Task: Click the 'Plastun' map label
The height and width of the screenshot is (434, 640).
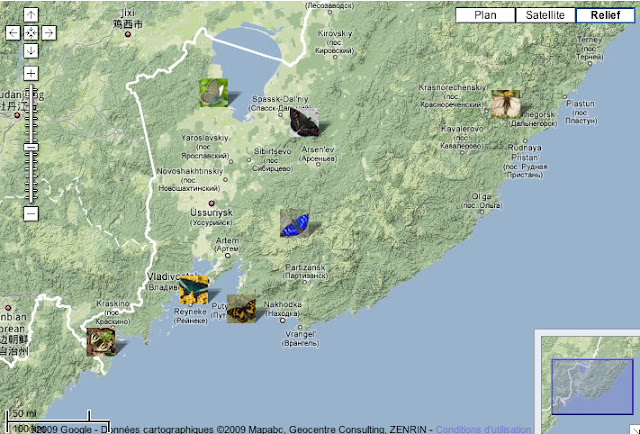Action: [580, 104]
